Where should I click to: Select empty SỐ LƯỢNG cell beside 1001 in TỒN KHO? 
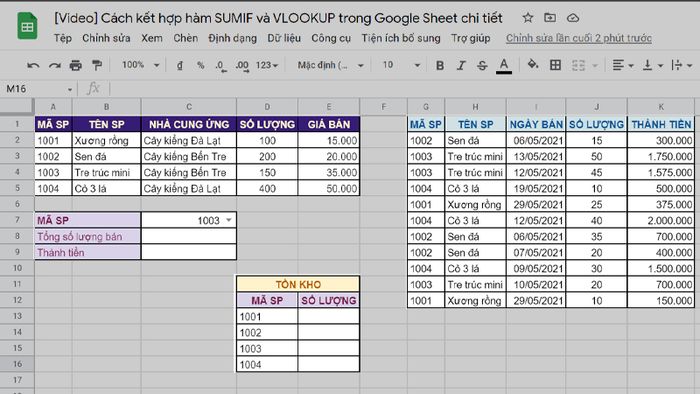pos(329,316)
